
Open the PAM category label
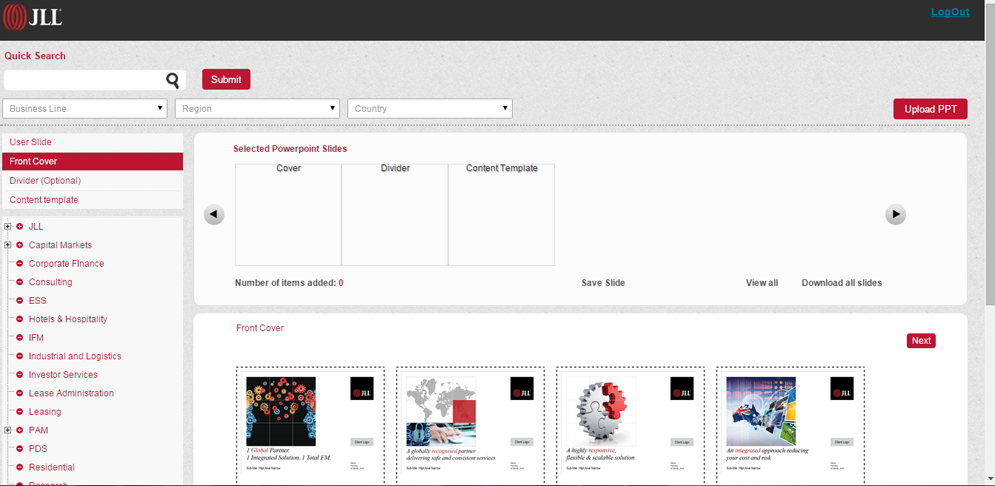pyautogui.click(x=39, y=430)
